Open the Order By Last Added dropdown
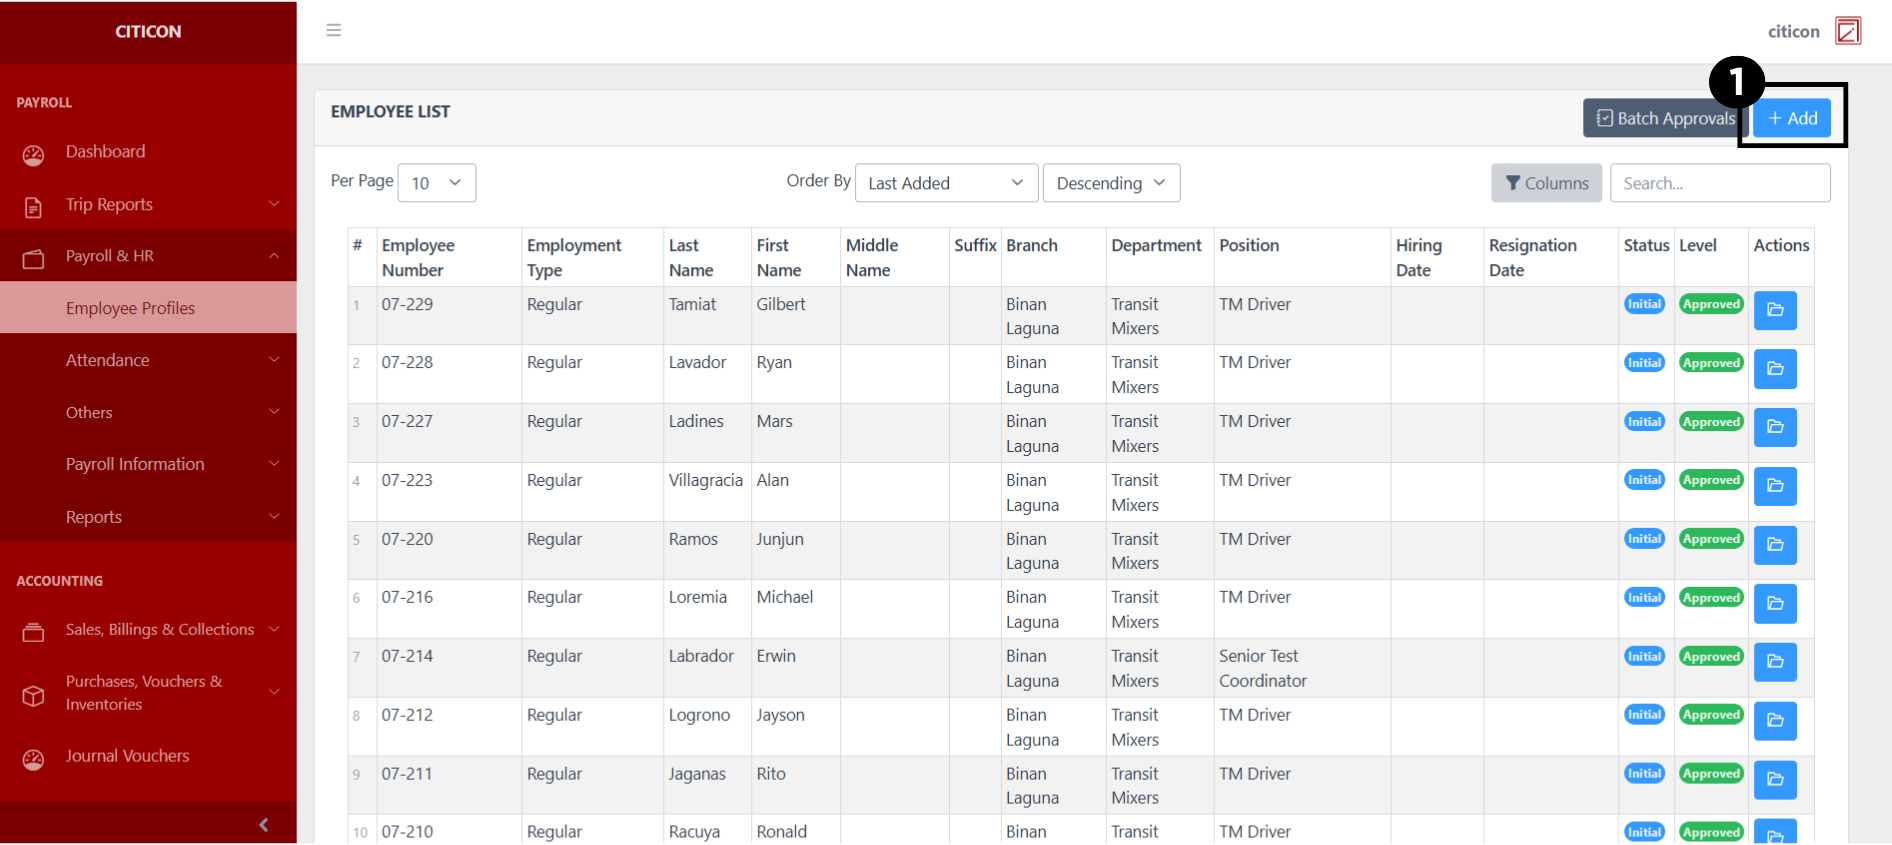 tap(946, 183)
